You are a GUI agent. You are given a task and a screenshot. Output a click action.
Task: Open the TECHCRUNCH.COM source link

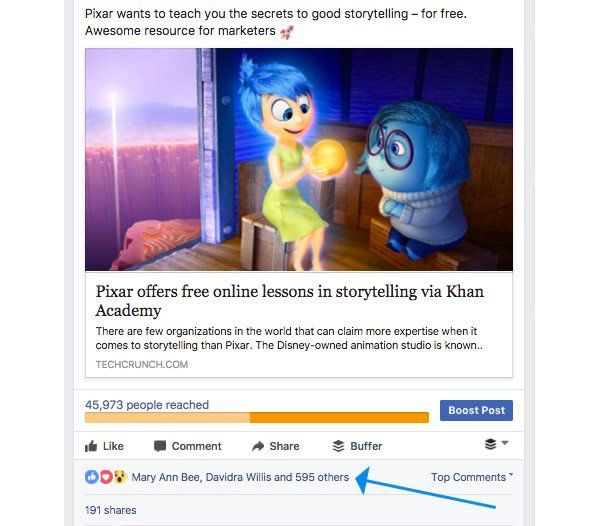click(142, 364)
